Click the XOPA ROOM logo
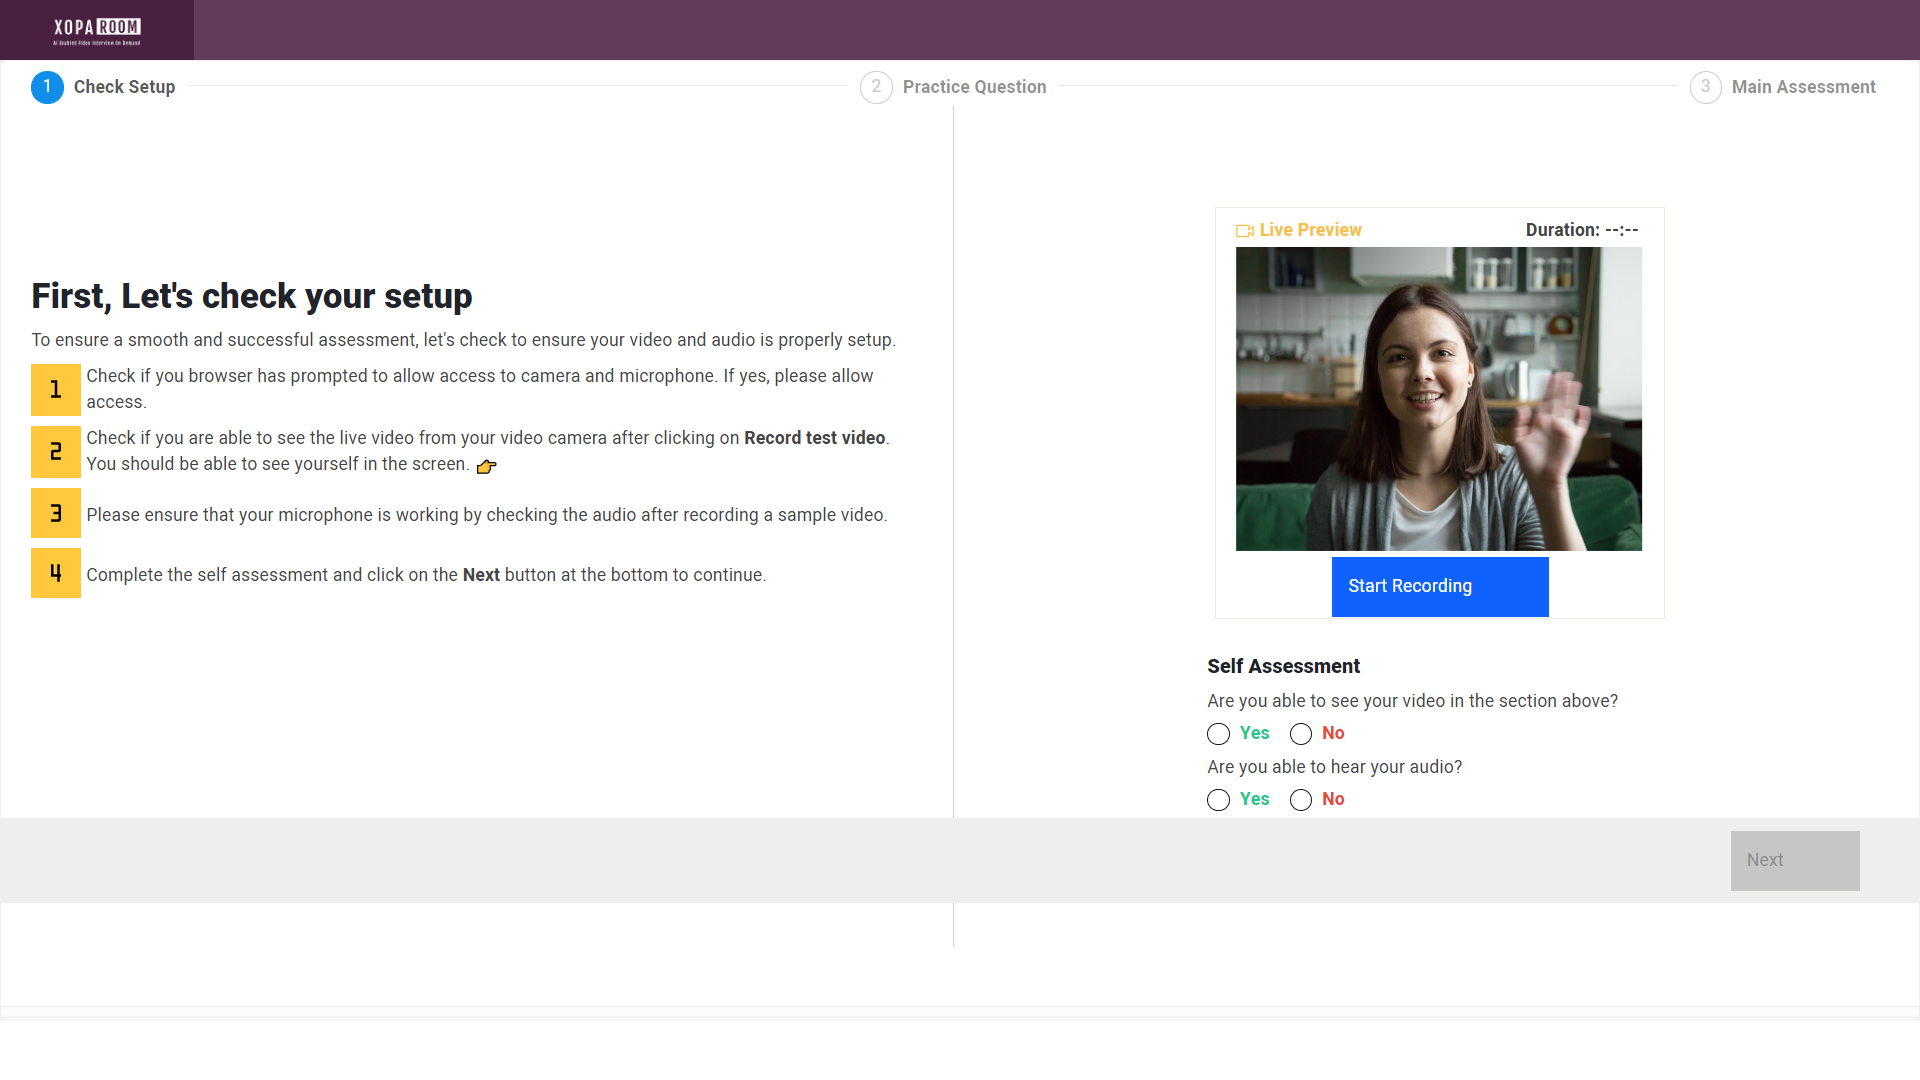This screenshot has height=1080, width=1920. pos(97,30)
